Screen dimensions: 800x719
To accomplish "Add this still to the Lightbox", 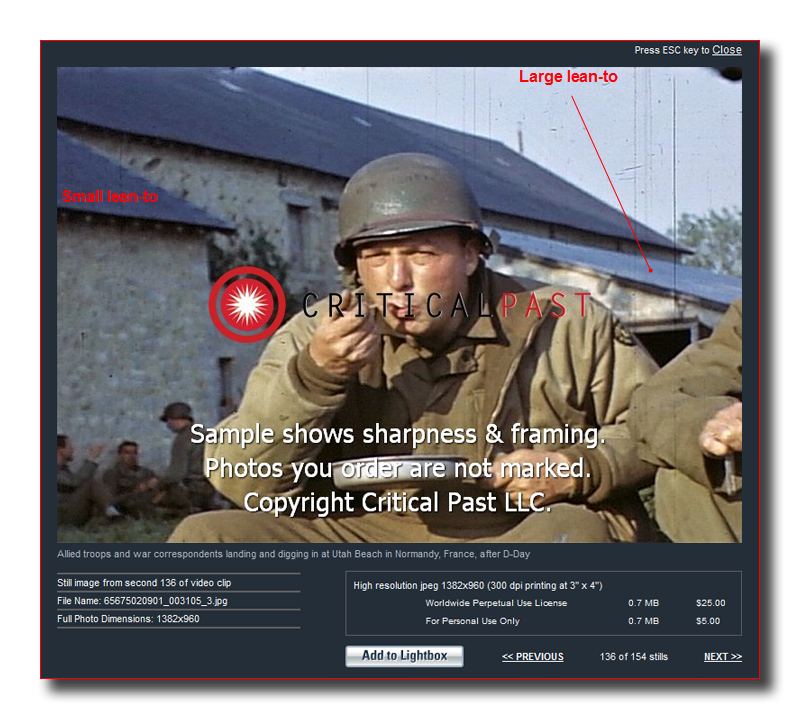I will pyautogui.click(x=404, y=656).
